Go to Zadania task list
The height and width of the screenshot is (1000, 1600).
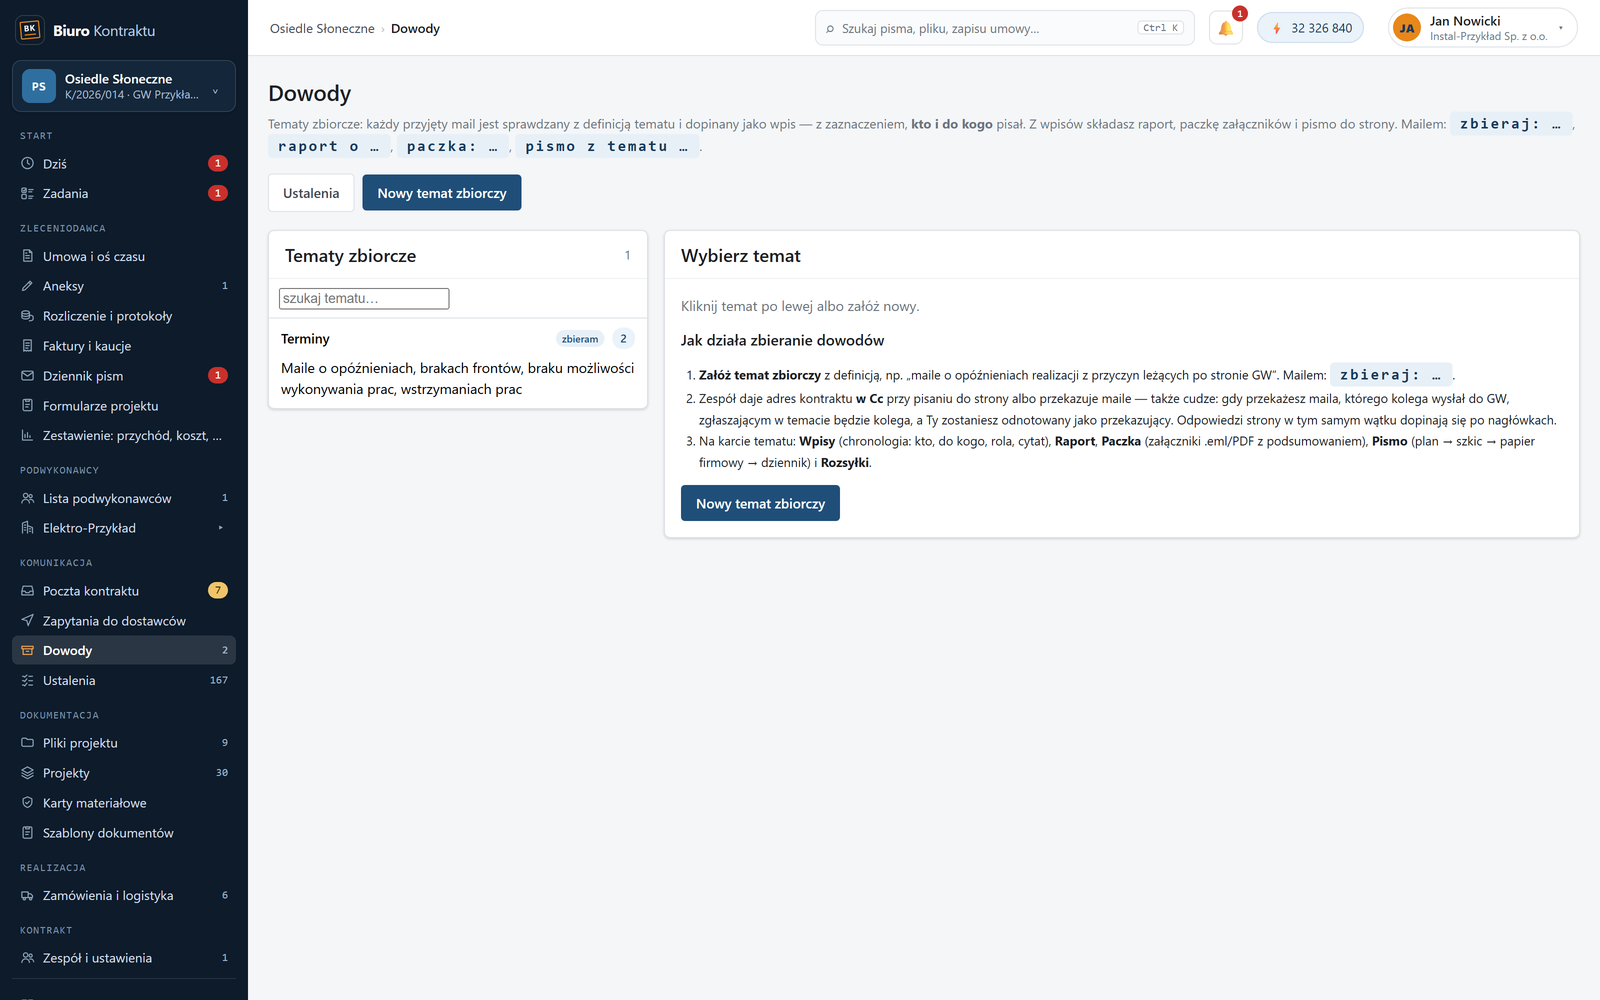coord(124,193)
